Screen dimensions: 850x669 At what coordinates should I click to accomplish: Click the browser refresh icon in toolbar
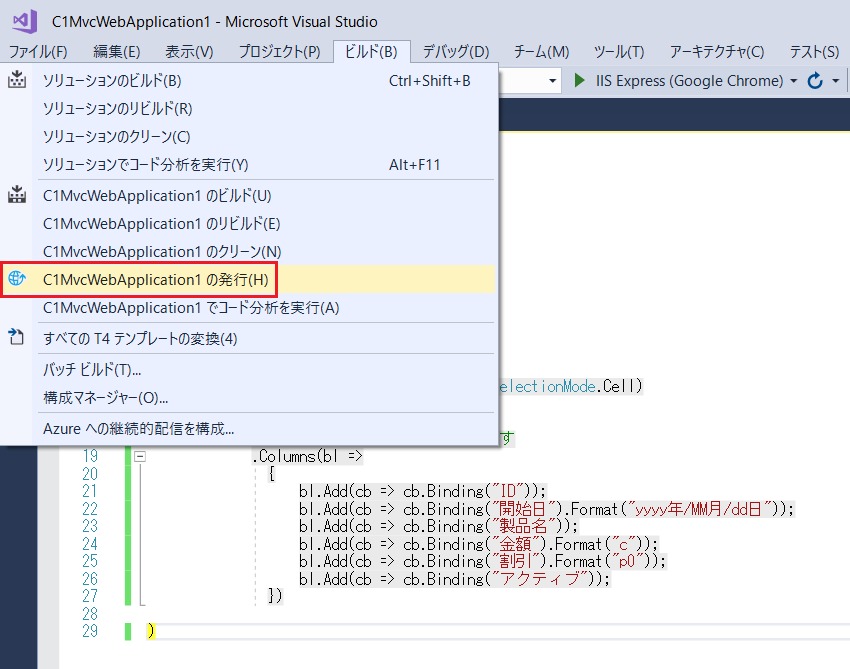tap(815, 81)
